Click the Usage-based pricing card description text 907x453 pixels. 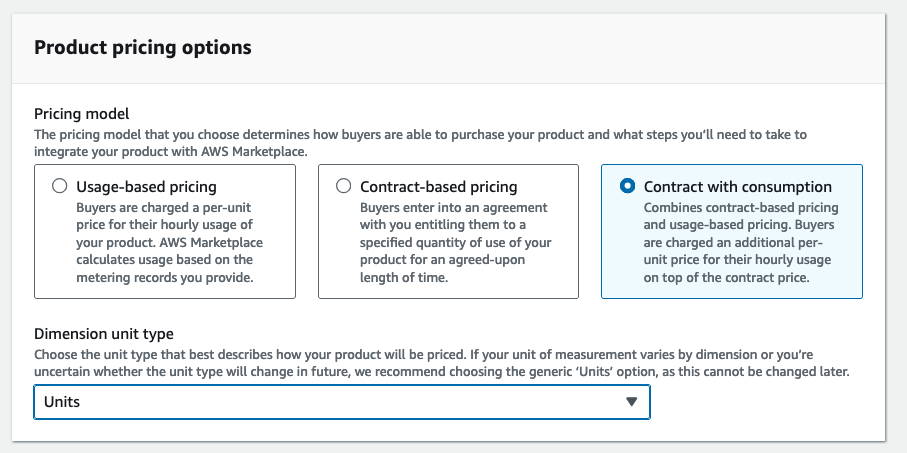point(164,242)
